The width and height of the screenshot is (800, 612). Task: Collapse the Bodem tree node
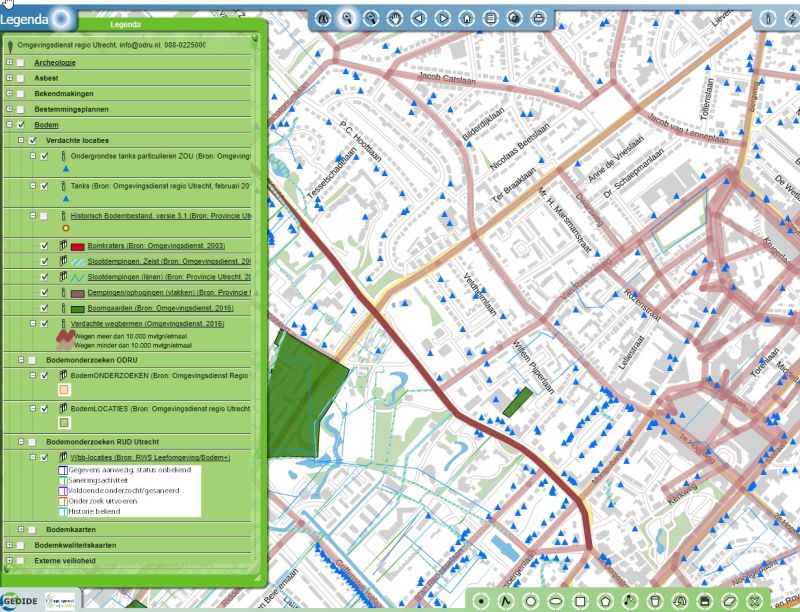coord(9,124)
